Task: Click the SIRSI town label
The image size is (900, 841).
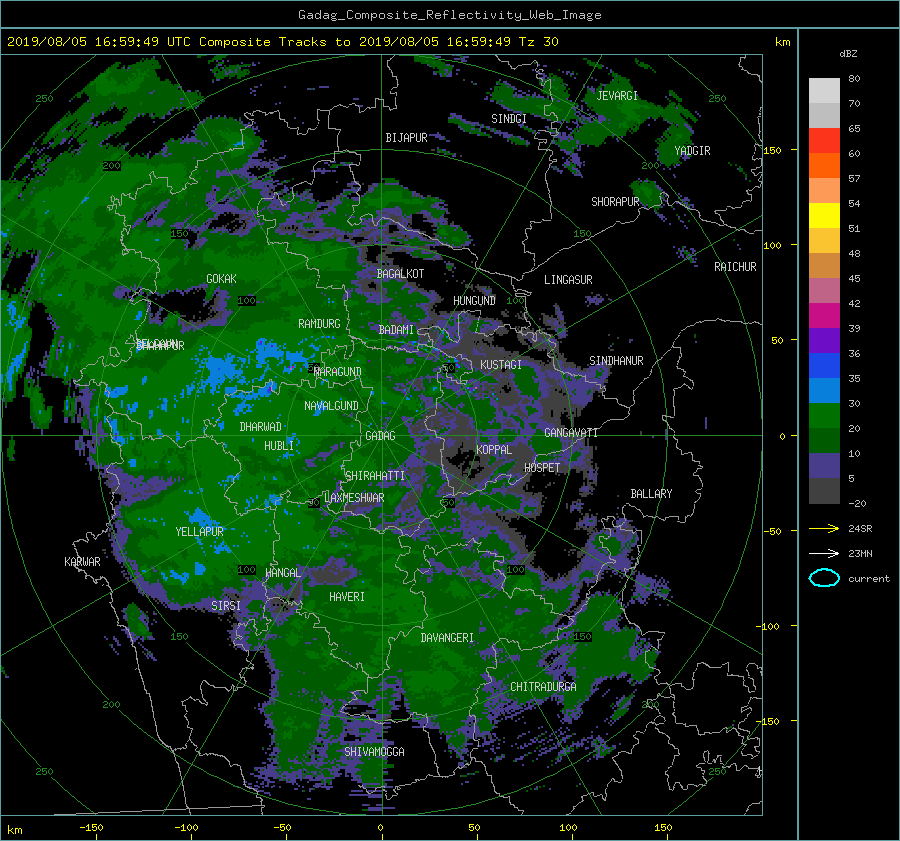Action: (226, 606)
